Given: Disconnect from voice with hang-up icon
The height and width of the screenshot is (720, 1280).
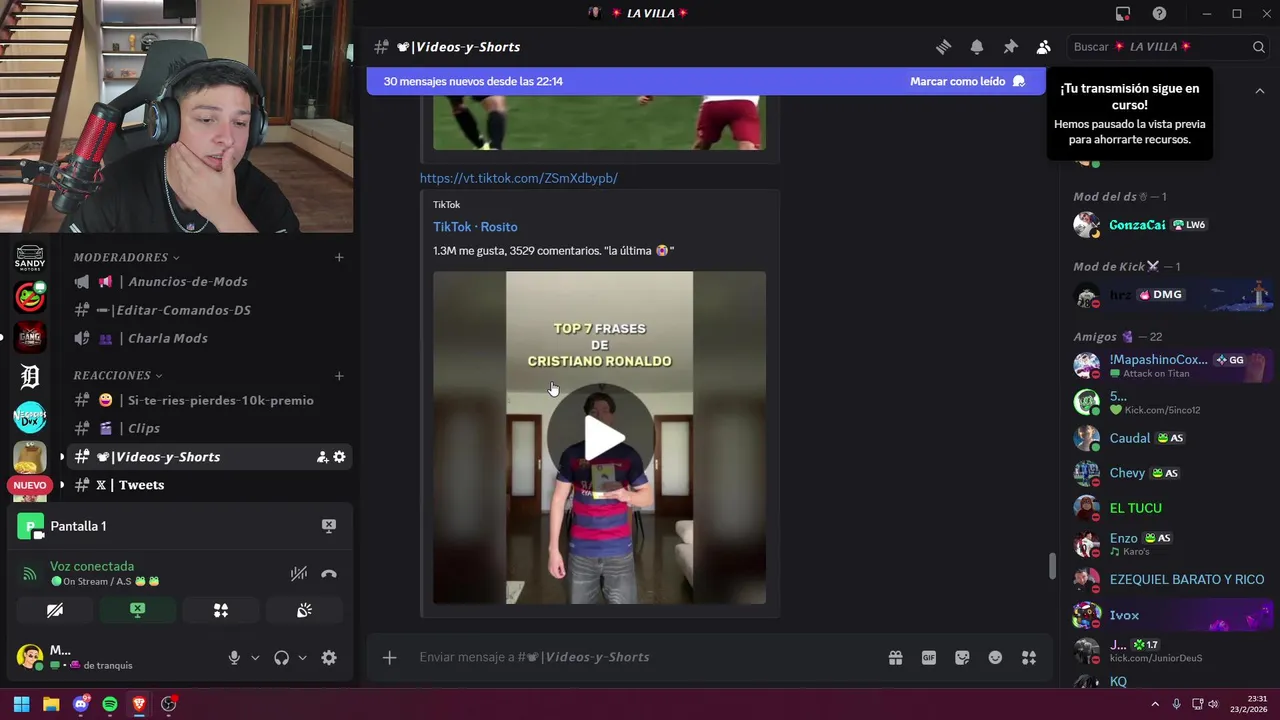Looking at the screenshot, I should tap(328, 574).
